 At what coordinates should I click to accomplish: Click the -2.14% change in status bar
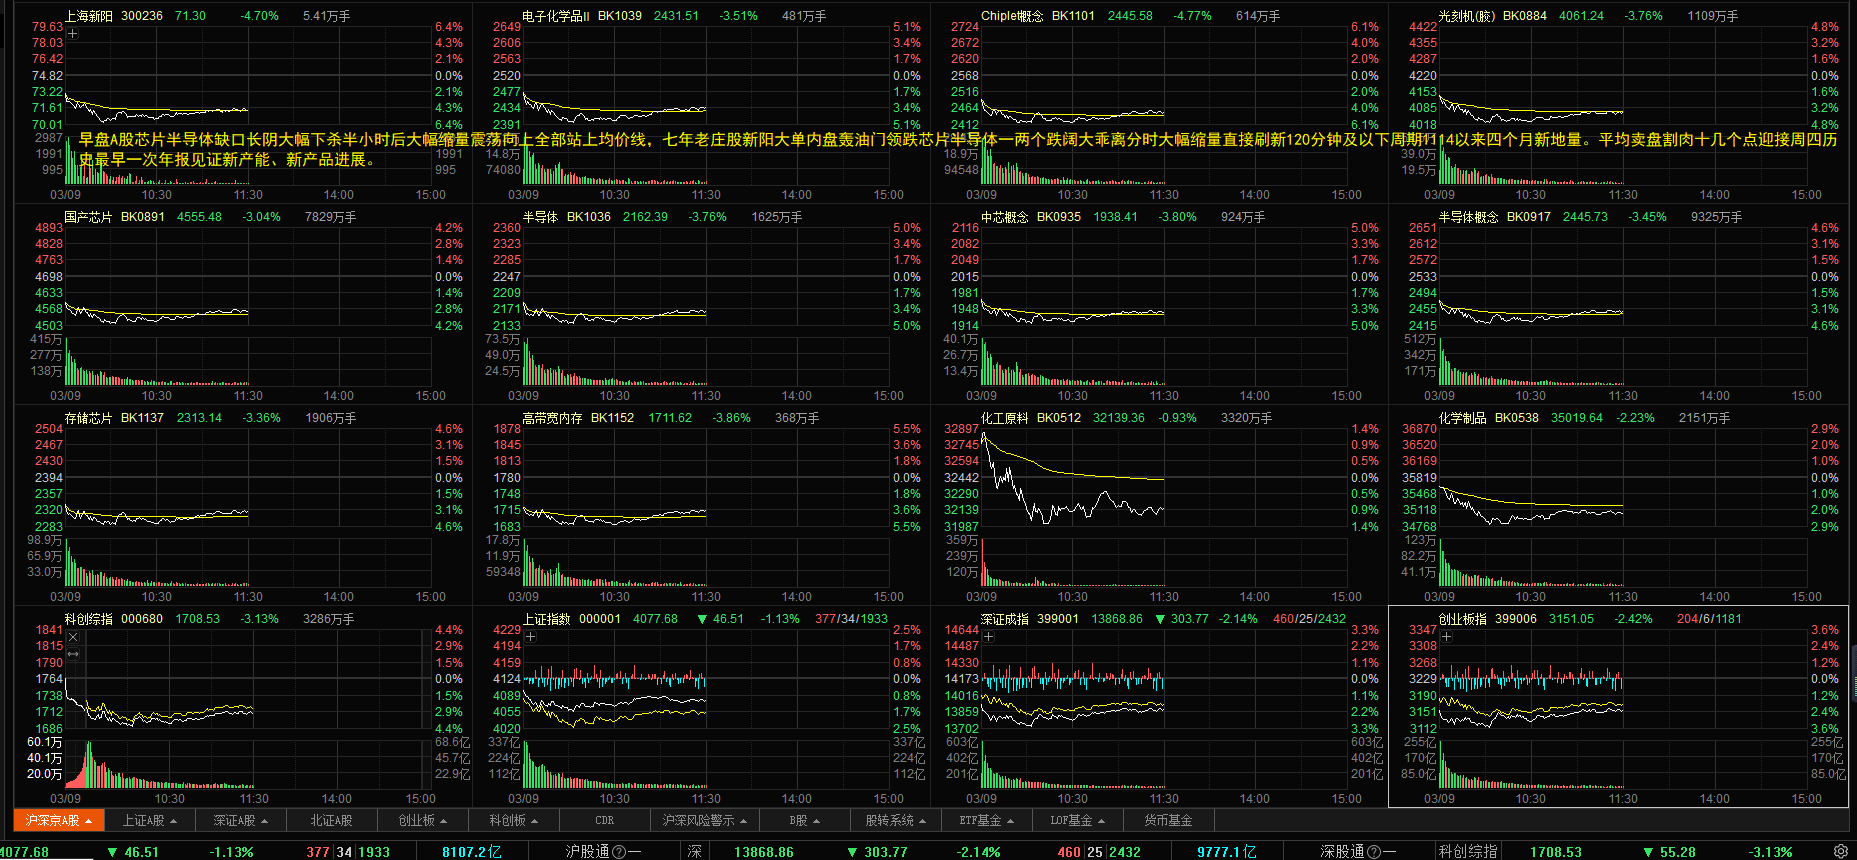point(978,852)
